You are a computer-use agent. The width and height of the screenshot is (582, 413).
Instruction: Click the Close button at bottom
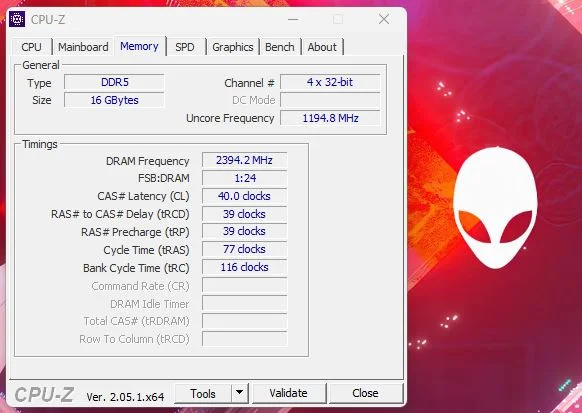(x=366, y=393)
